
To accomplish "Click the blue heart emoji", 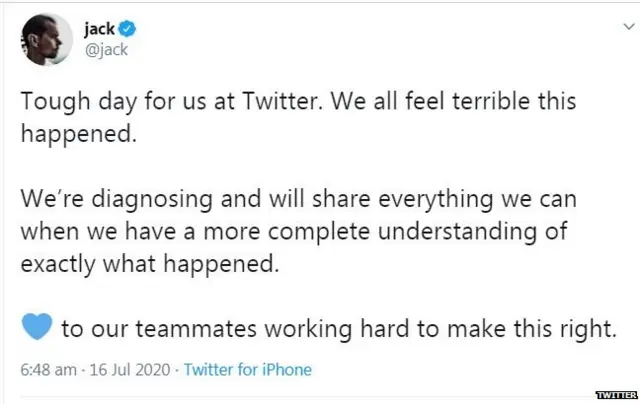I will coord(34,329).
